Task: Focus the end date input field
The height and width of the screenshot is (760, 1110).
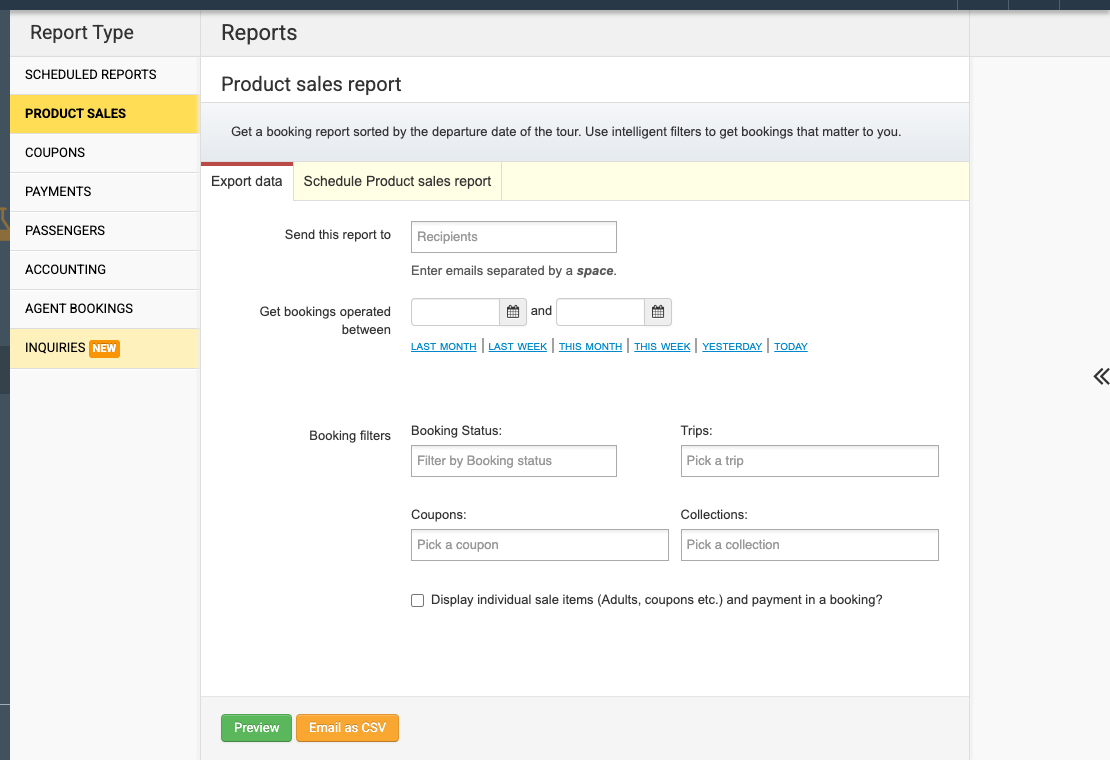Action: coord(600,312)
